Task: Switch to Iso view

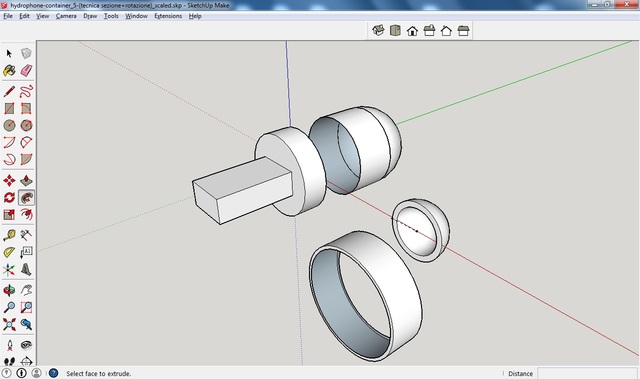Action: pyautogui.click(x=378, y=31)
